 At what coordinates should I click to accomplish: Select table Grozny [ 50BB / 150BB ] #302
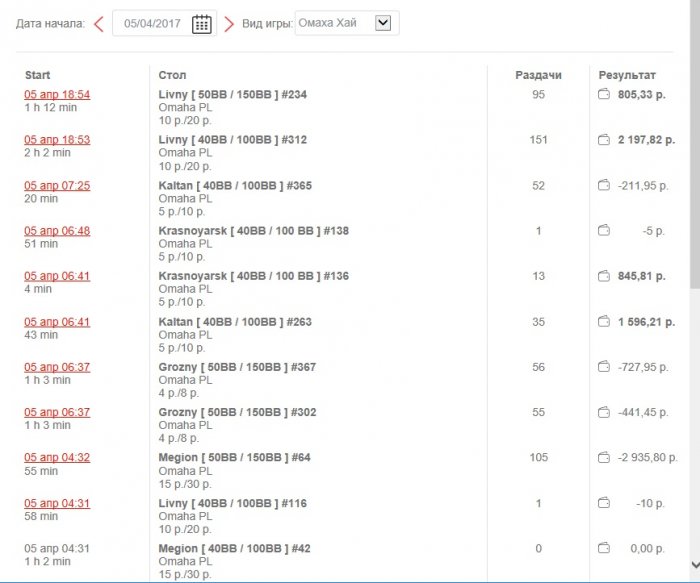point(238,412)
